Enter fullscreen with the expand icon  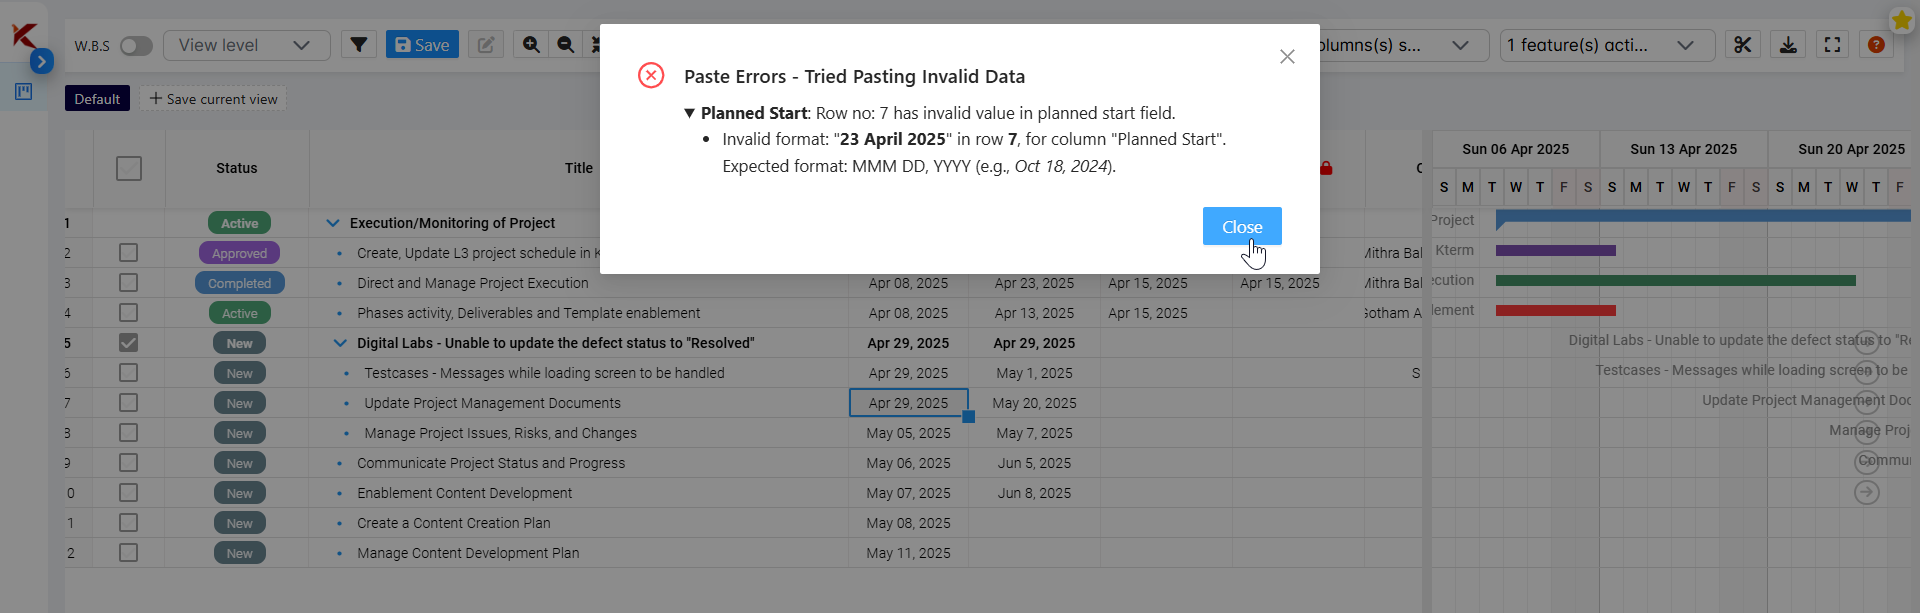pos(1832,45)
